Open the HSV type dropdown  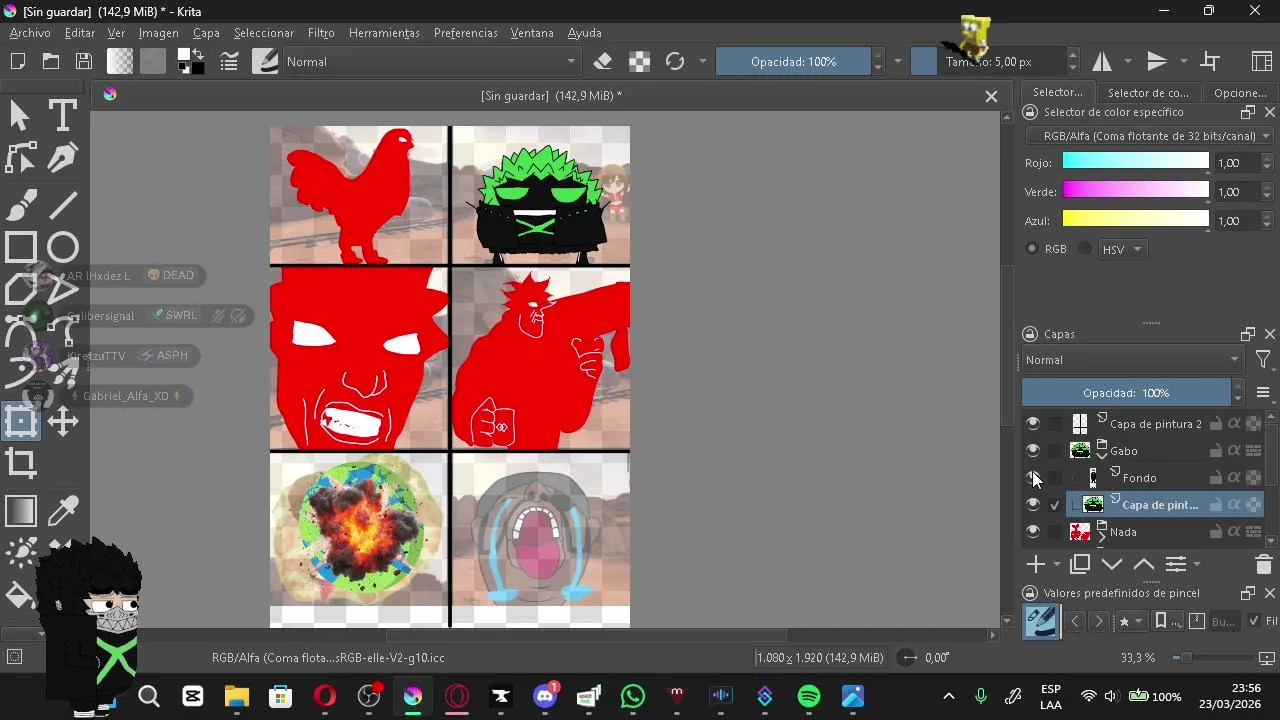coord(1122,249)
